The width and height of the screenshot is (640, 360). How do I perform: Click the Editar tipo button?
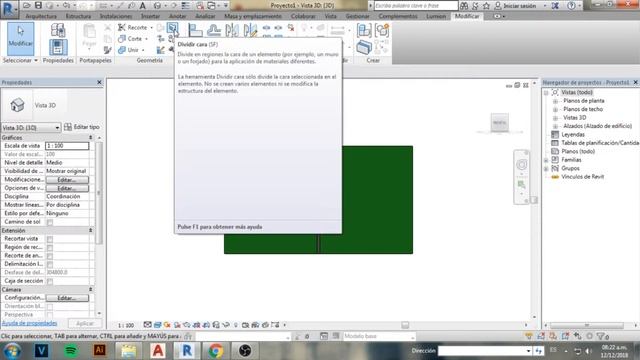(82, 127)
